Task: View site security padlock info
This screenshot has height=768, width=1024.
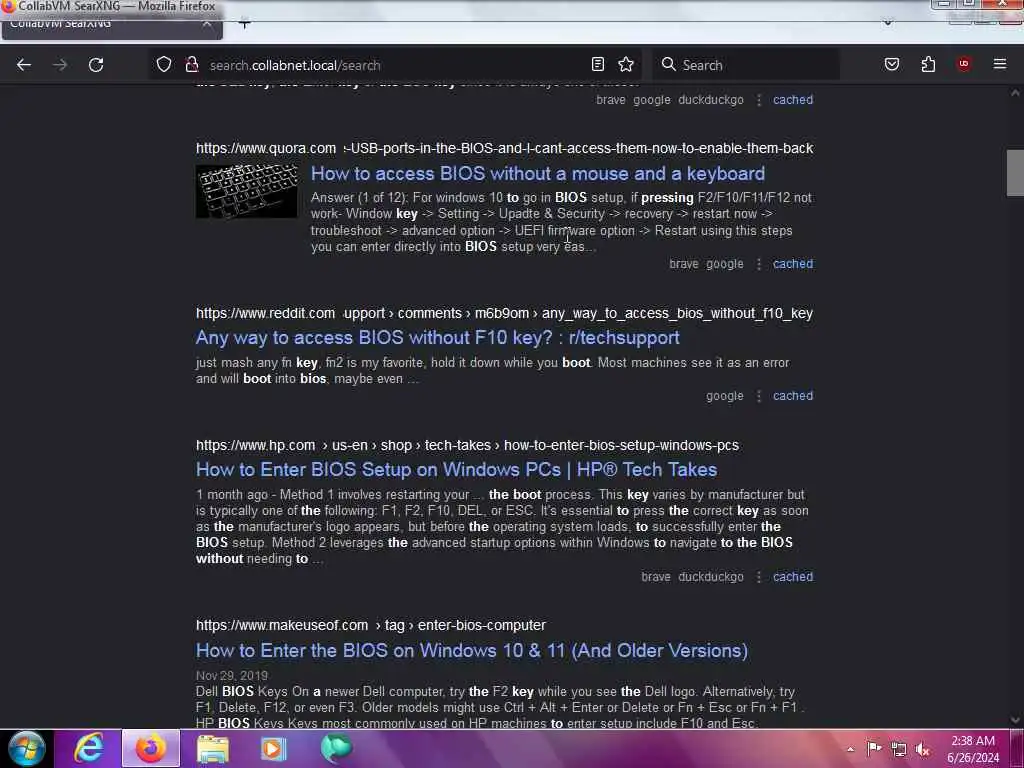Action: [191, 64]
